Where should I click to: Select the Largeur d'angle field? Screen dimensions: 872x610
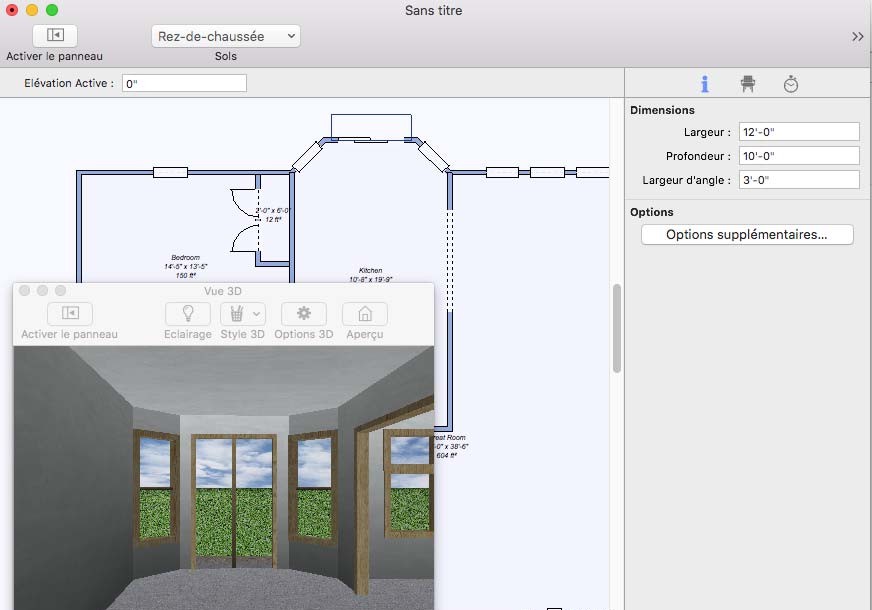tap(798, 180)
